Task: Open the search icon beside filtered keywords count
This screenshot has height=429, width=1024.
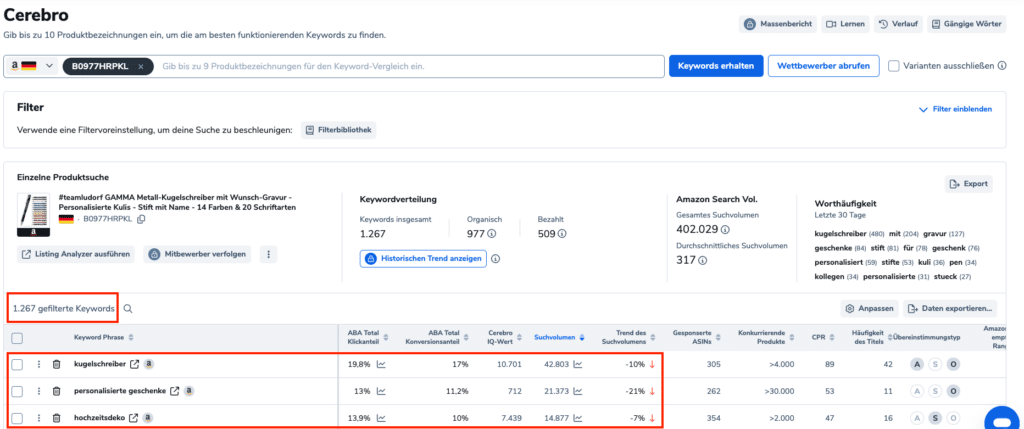Action: pyautogui.click(x=128, y=309)
